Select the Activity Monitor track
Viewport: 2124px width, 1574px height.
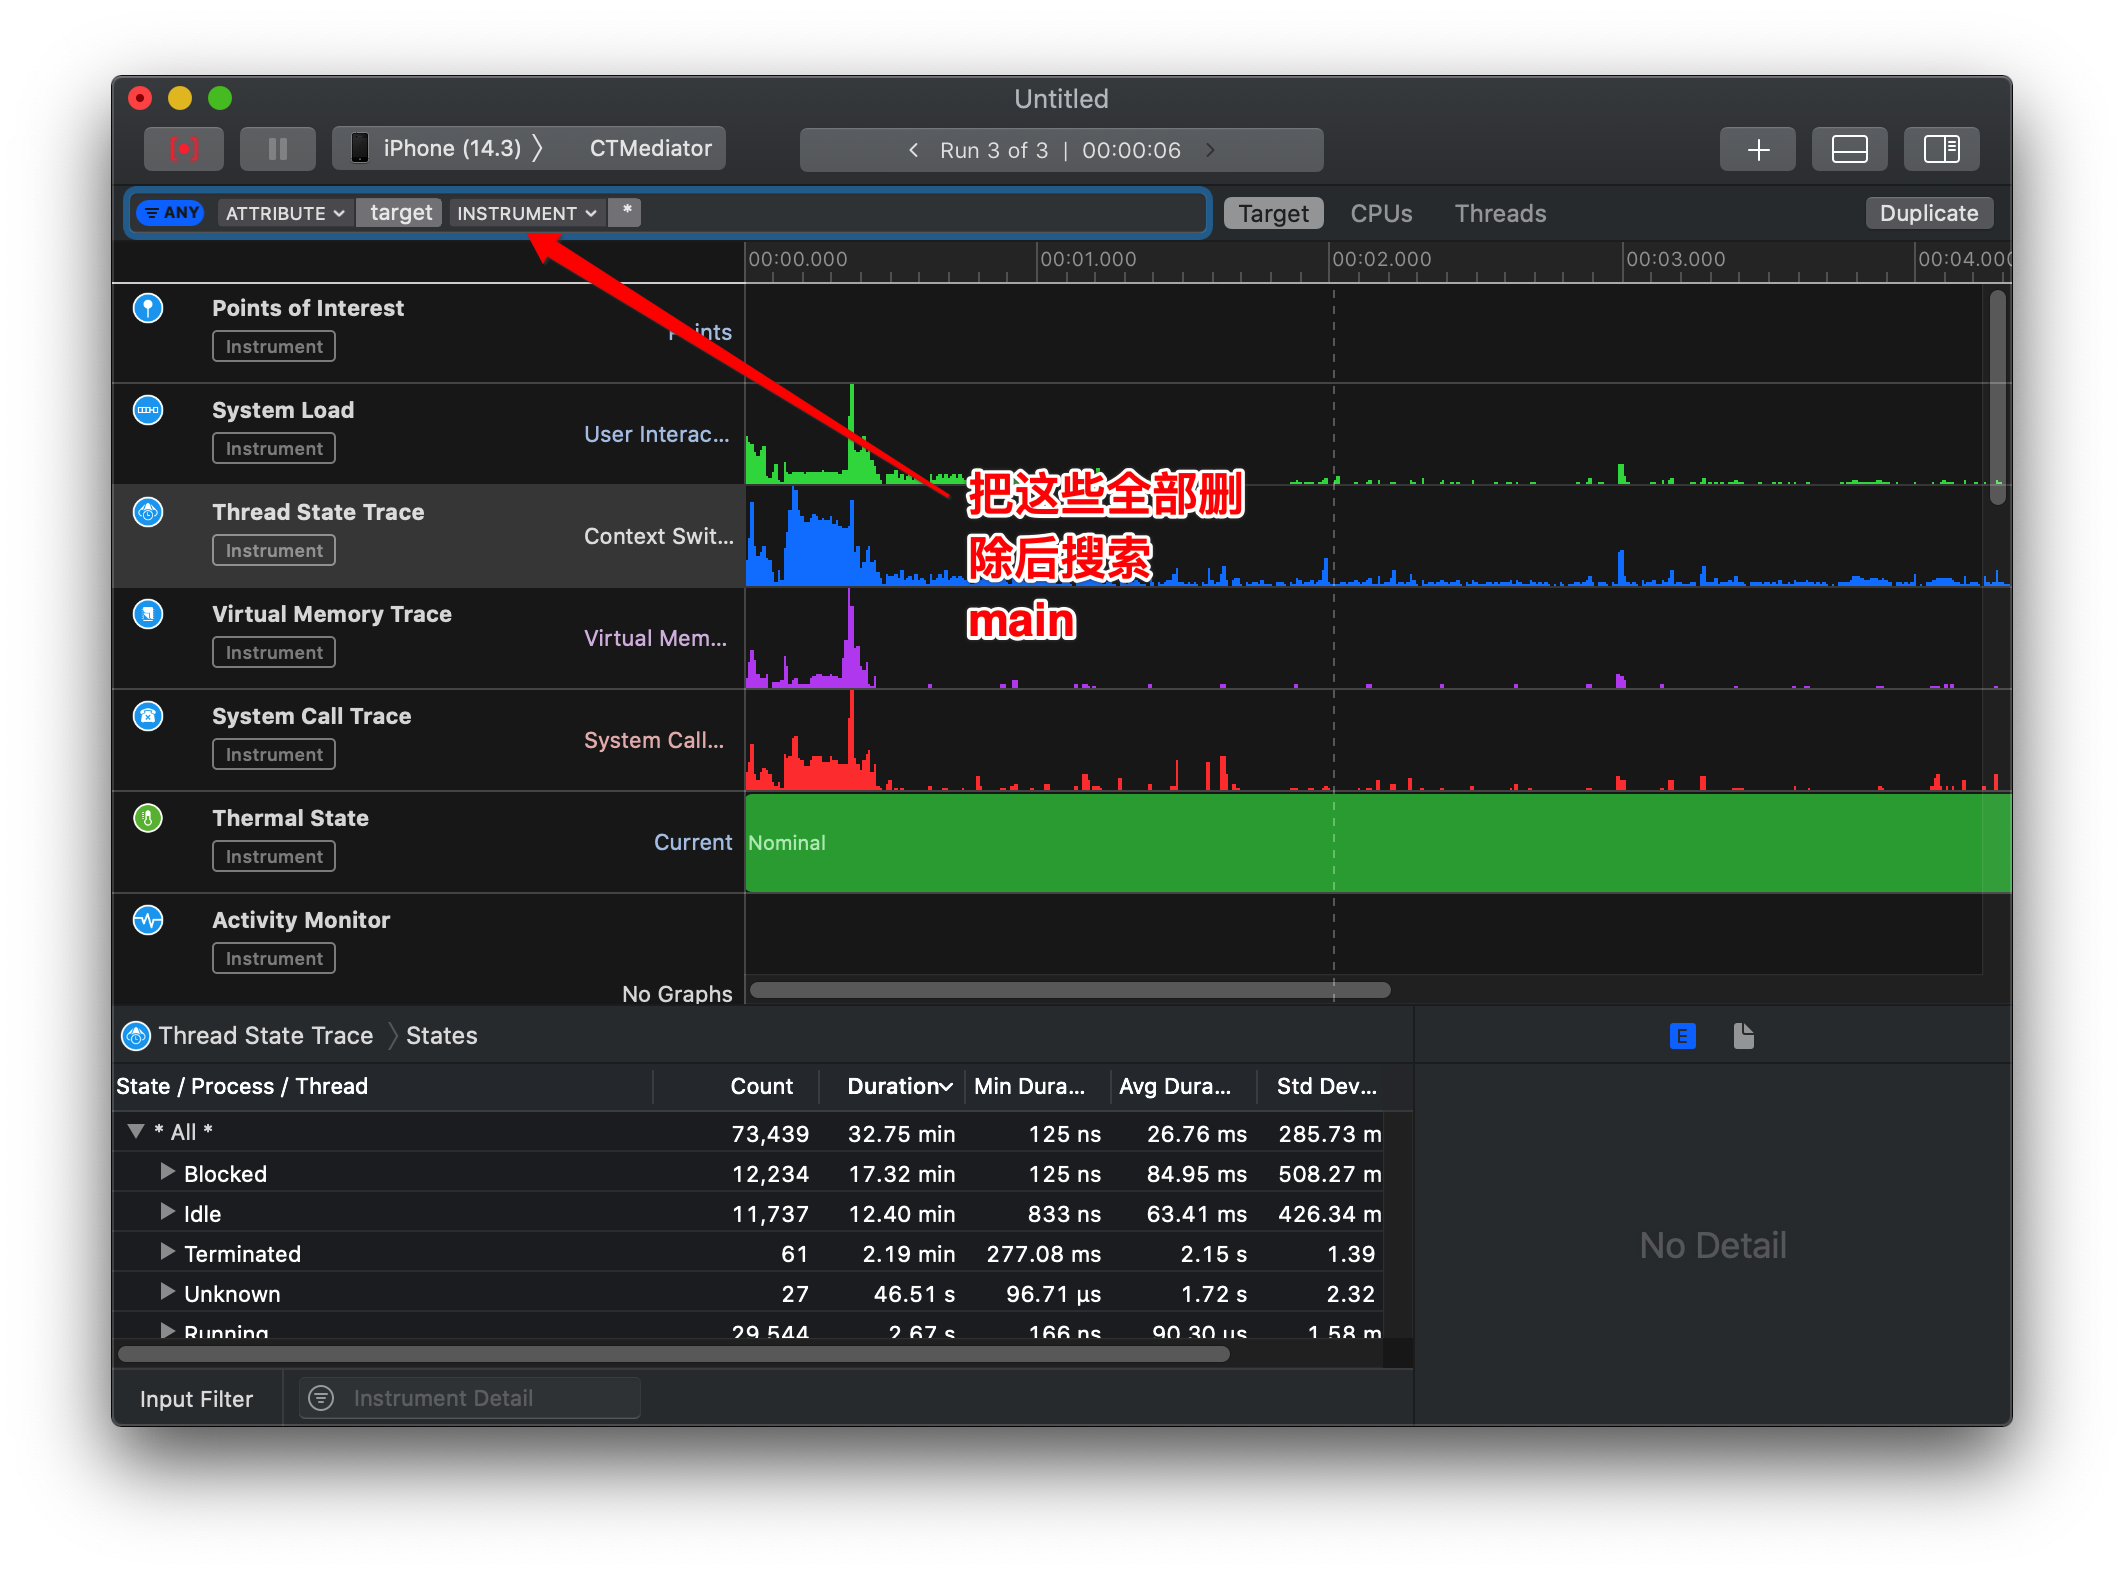click(428, 949)
